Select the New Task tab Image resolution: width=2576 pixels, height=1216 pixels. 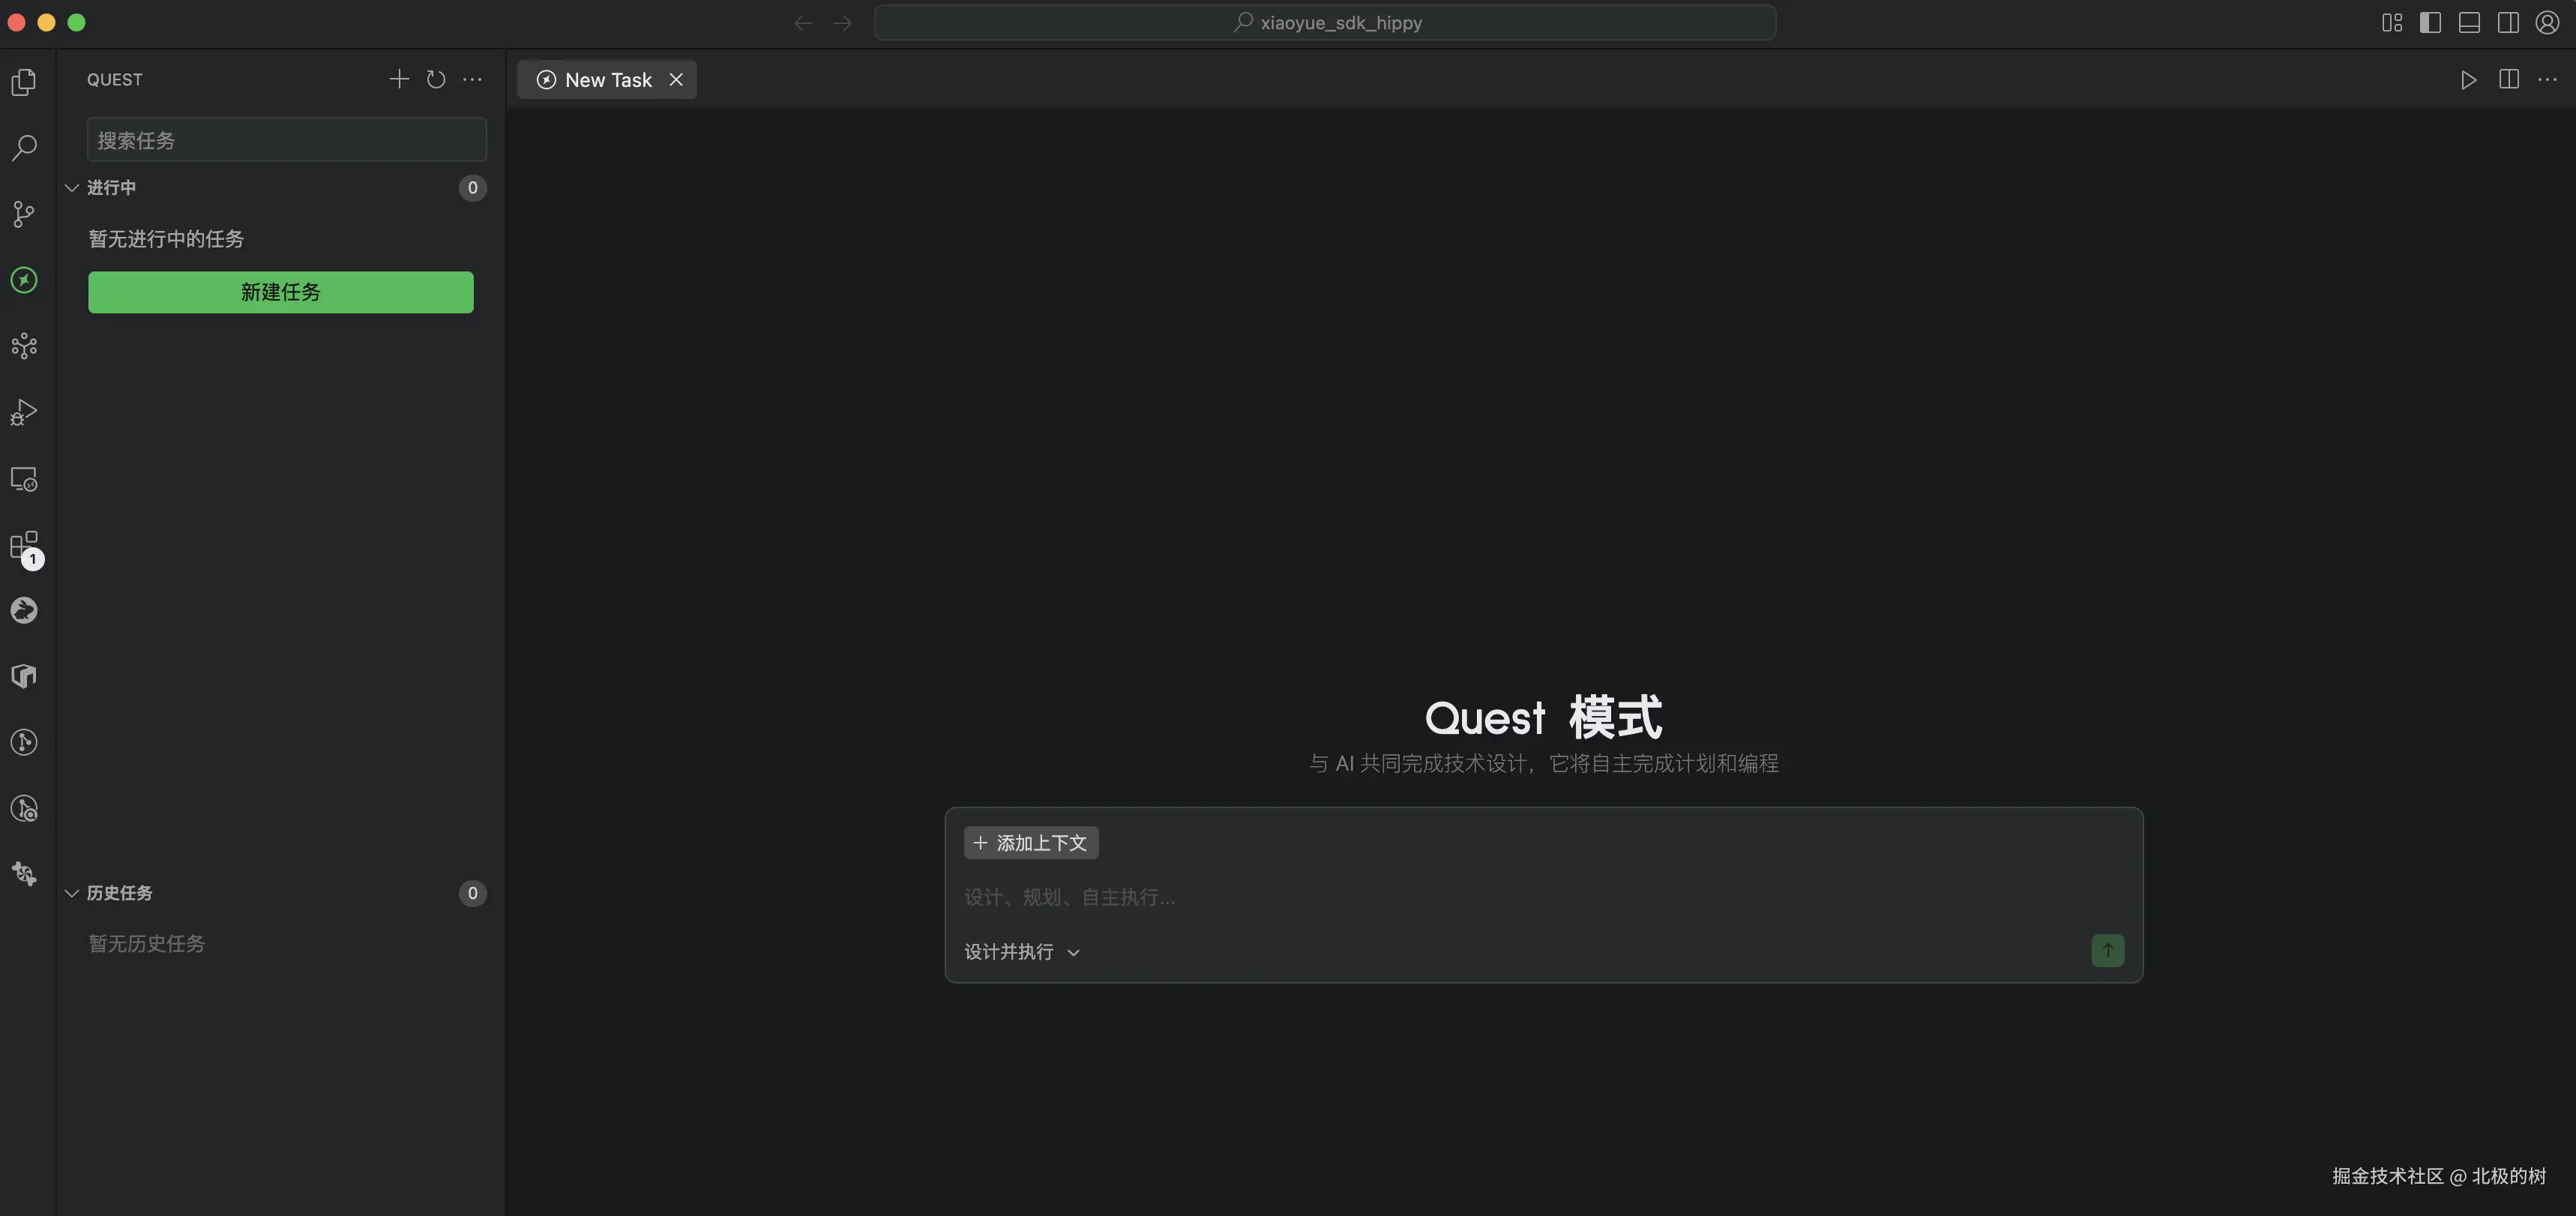point(607,80)
